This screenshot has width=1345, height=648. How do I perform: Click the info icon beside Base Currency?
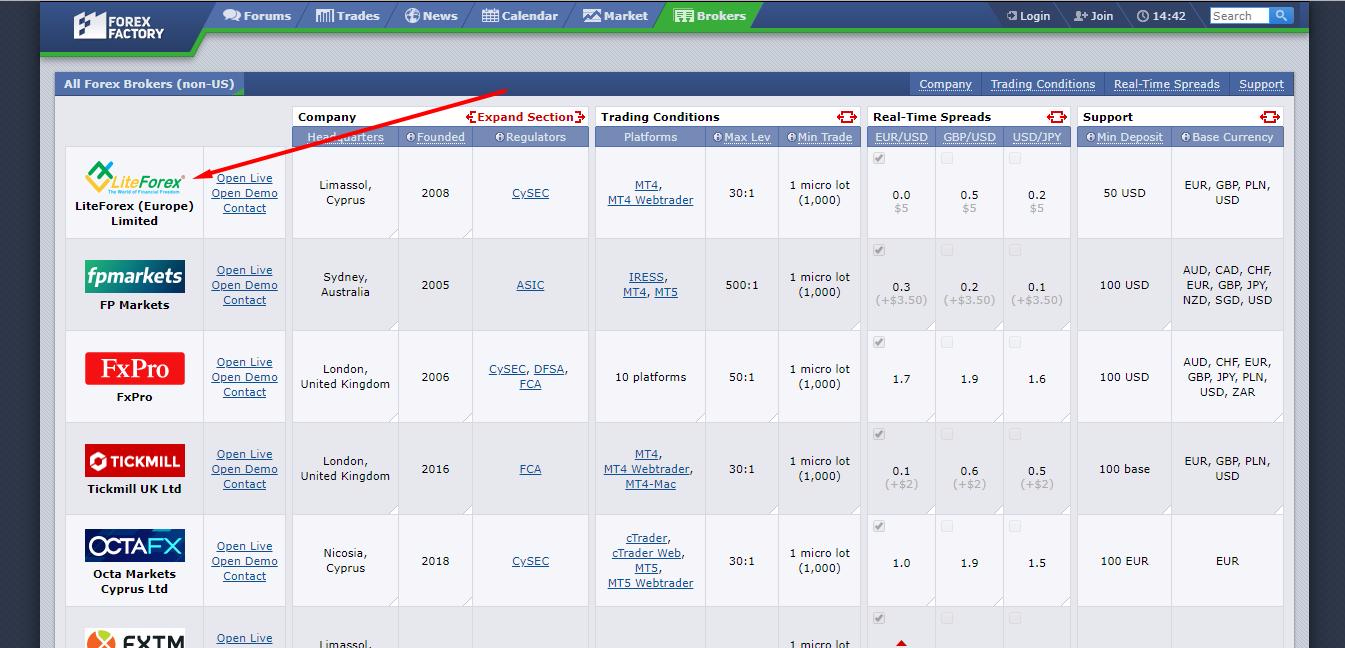point(1186,137)
